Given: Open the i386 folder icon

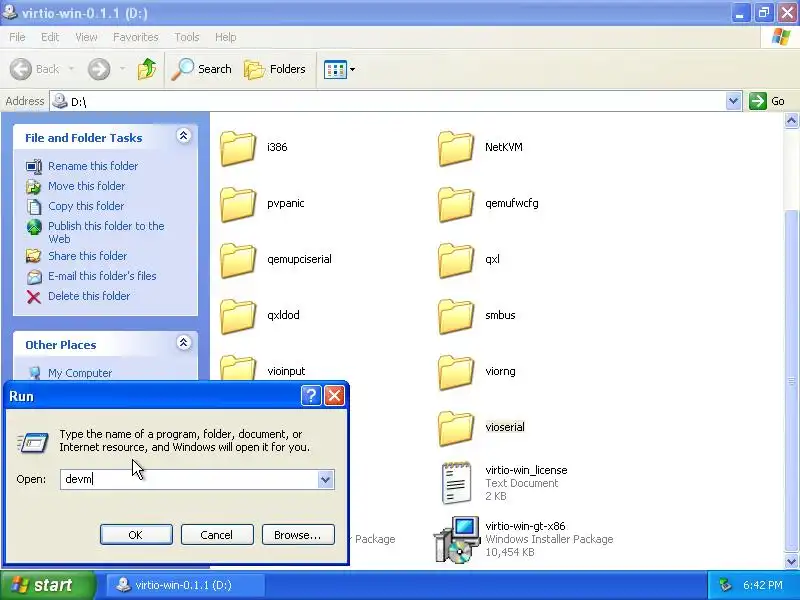Looking at the screenshot, I should pos(238,148).
